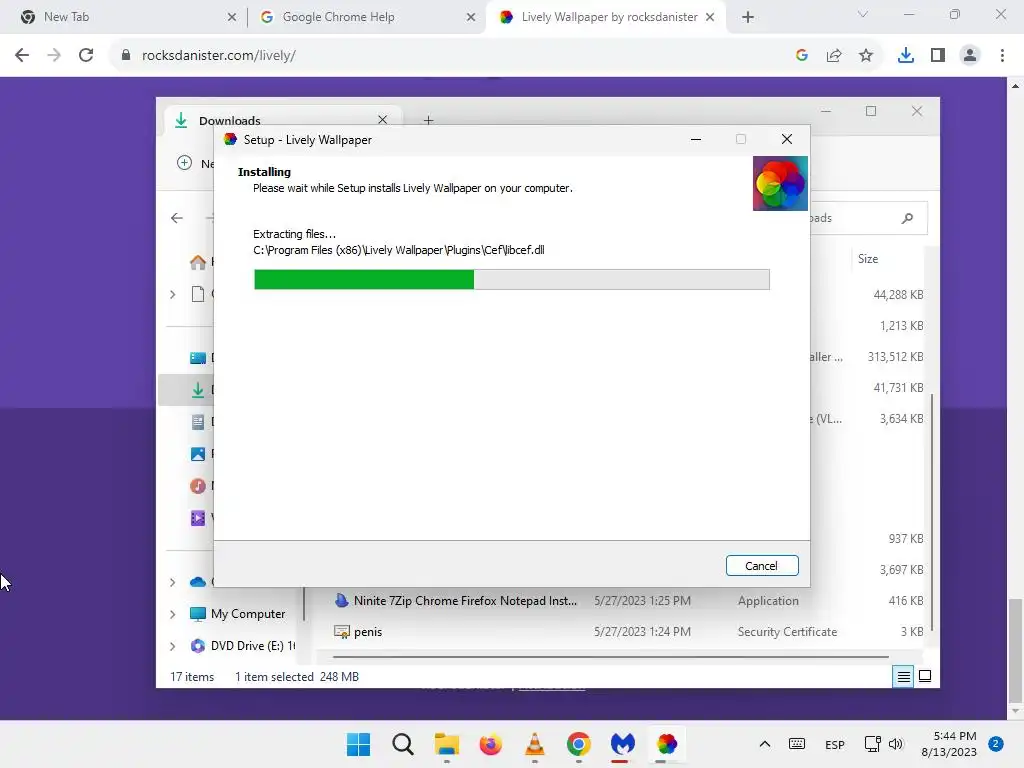1024x768 pixels.
Task: Open Chrome tab search chevron
Action: 863,14
